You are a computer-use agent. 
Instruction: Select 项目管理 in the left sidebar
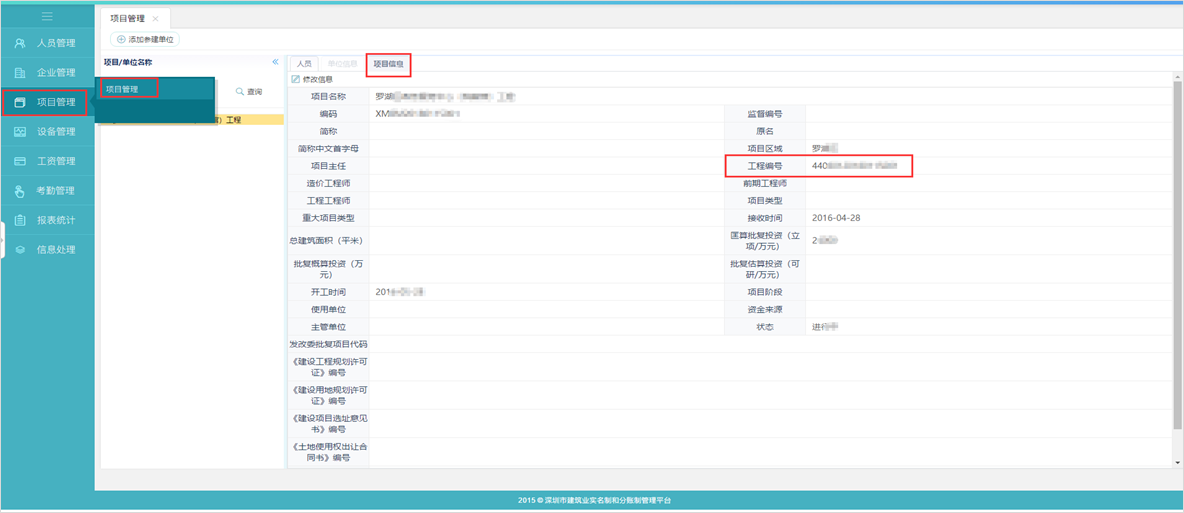[55, 102]
